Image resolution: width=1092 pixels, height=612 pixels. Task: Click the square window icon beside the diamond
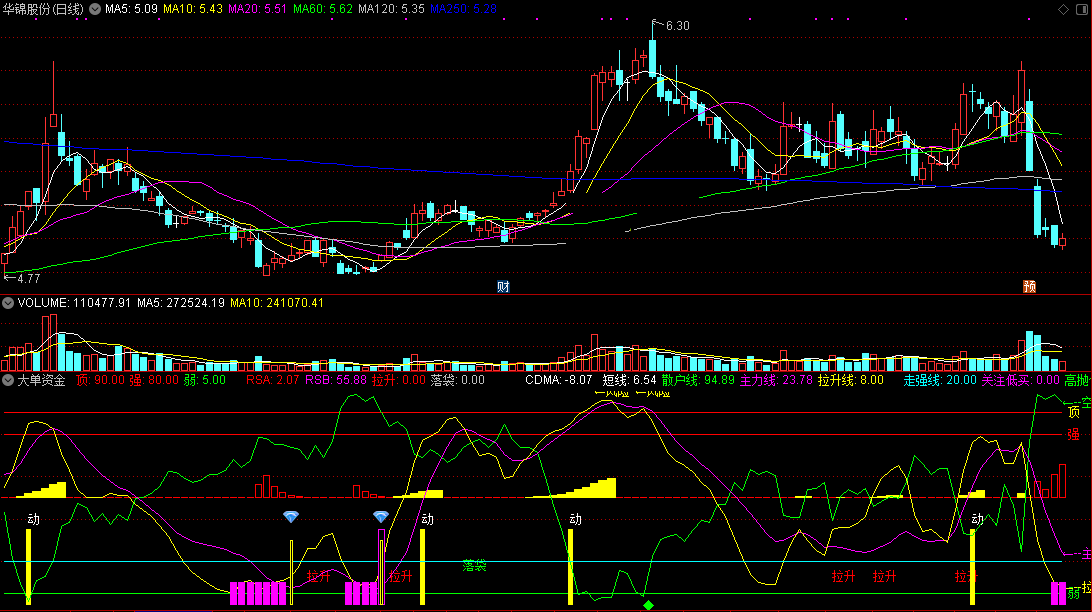[1082, 9]
